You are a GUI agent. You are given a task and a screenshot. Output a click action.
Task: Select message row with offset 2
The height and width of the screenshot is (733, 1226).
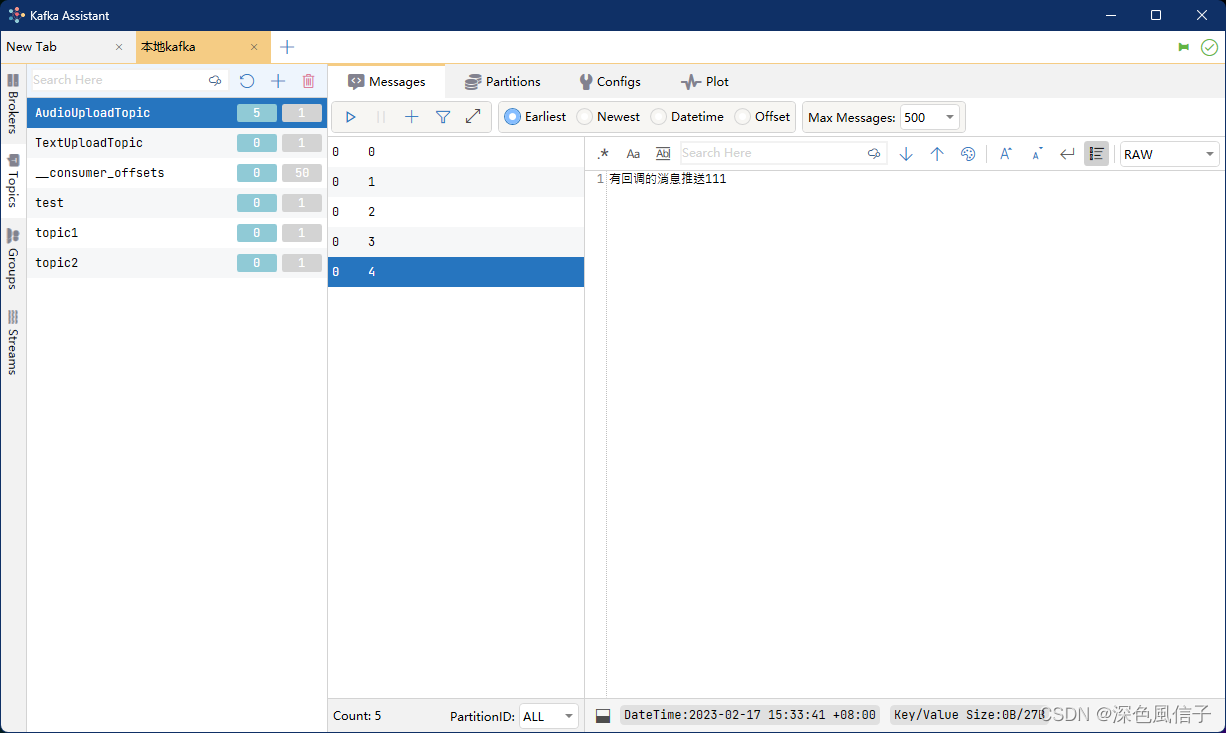tap(456, 212)
